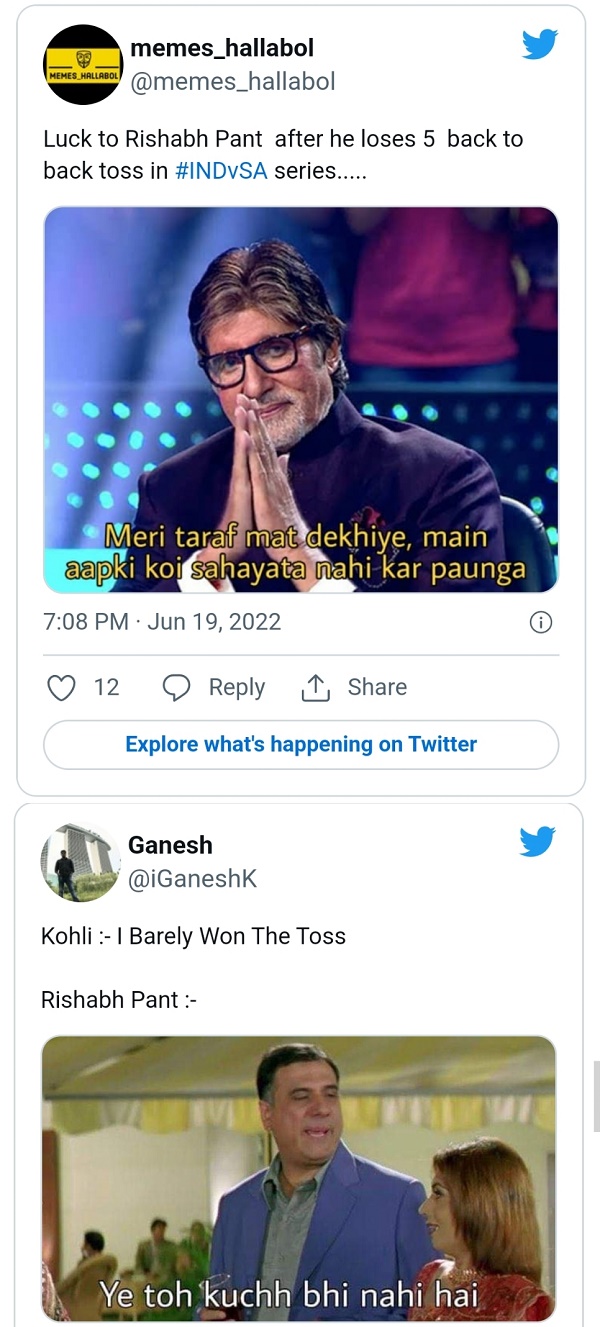Click Explore what's happening on Twitter
Viewport: 600px width, 1327px height.
300,744
